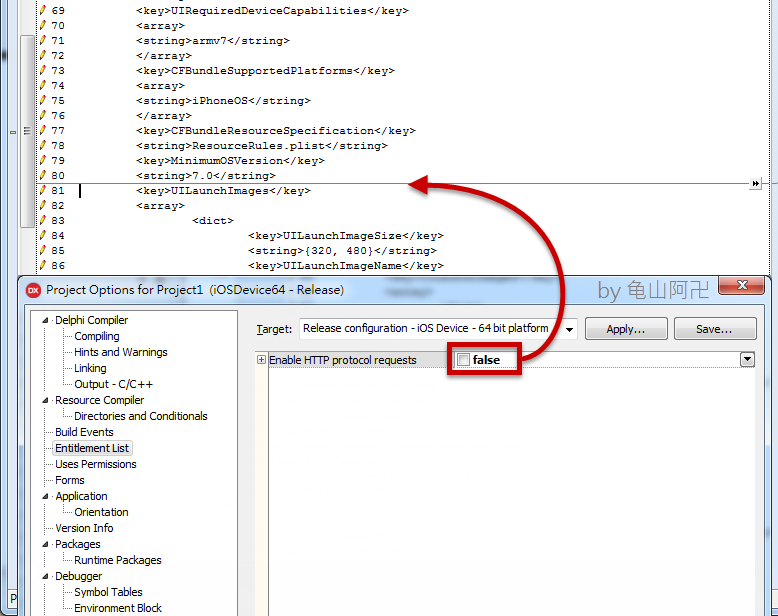Screen dimensions: 778x616
Task: Collapse the Packages tree node
Action: (x=45, y=545)
